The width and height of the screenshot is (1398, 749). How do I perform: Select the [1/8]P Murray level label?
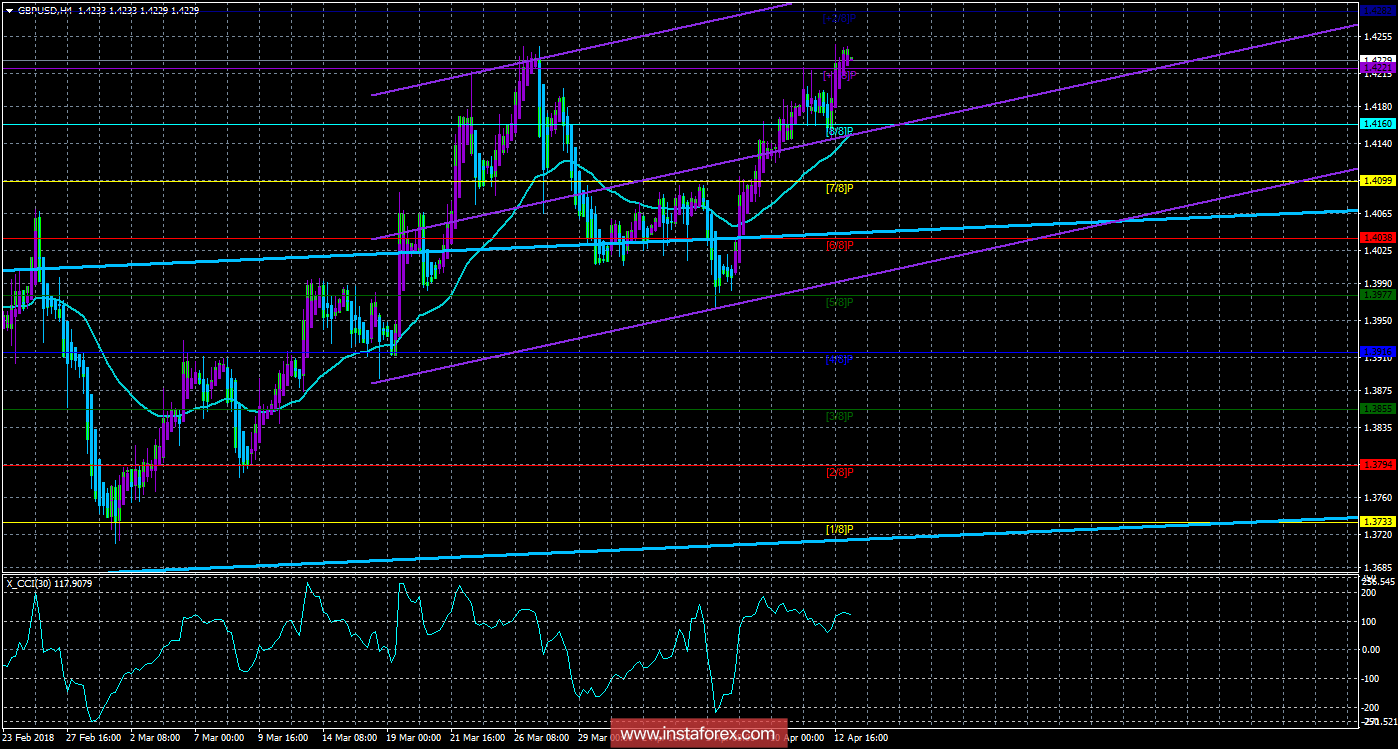click(x=840, y=529)
